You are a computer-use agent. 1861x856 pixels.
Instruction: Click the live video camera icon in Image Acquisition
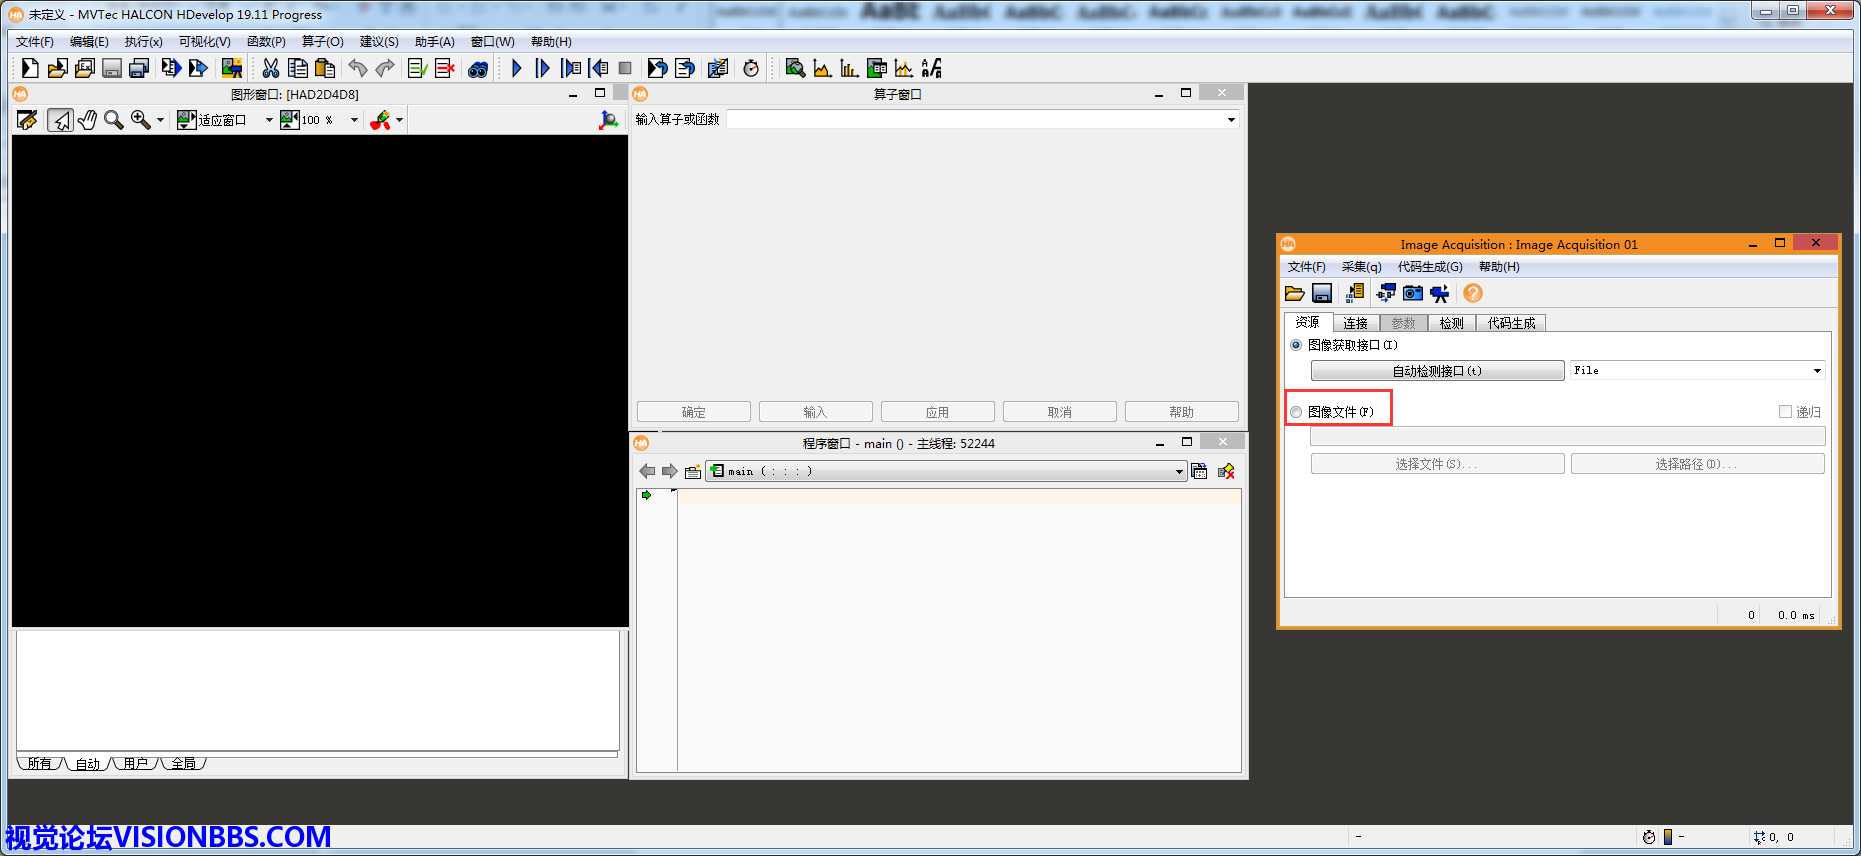point(1439,293)
